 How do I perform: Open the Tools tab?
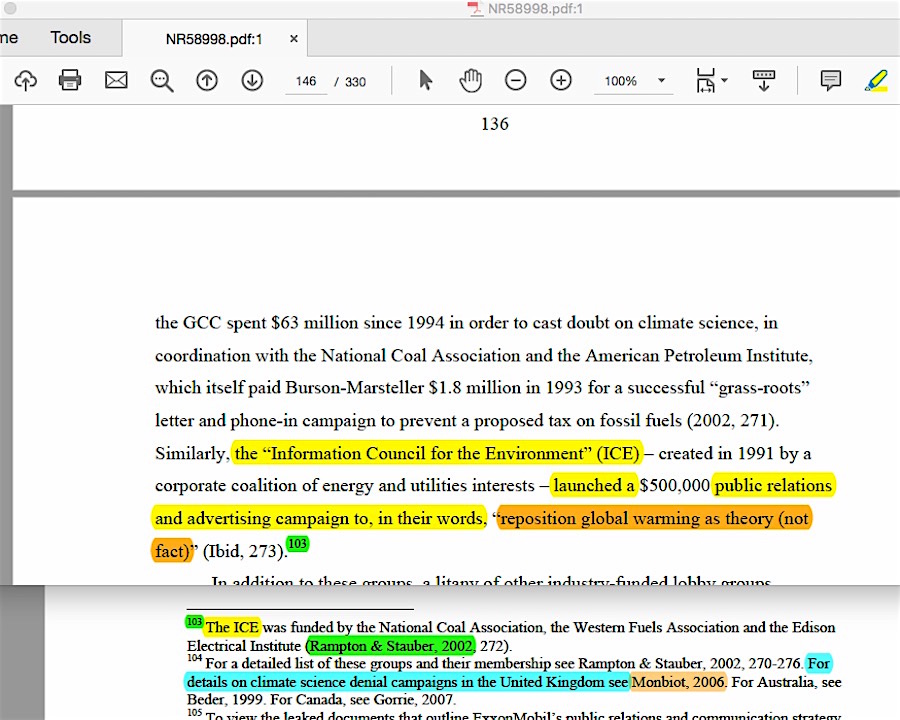point(70,38)
